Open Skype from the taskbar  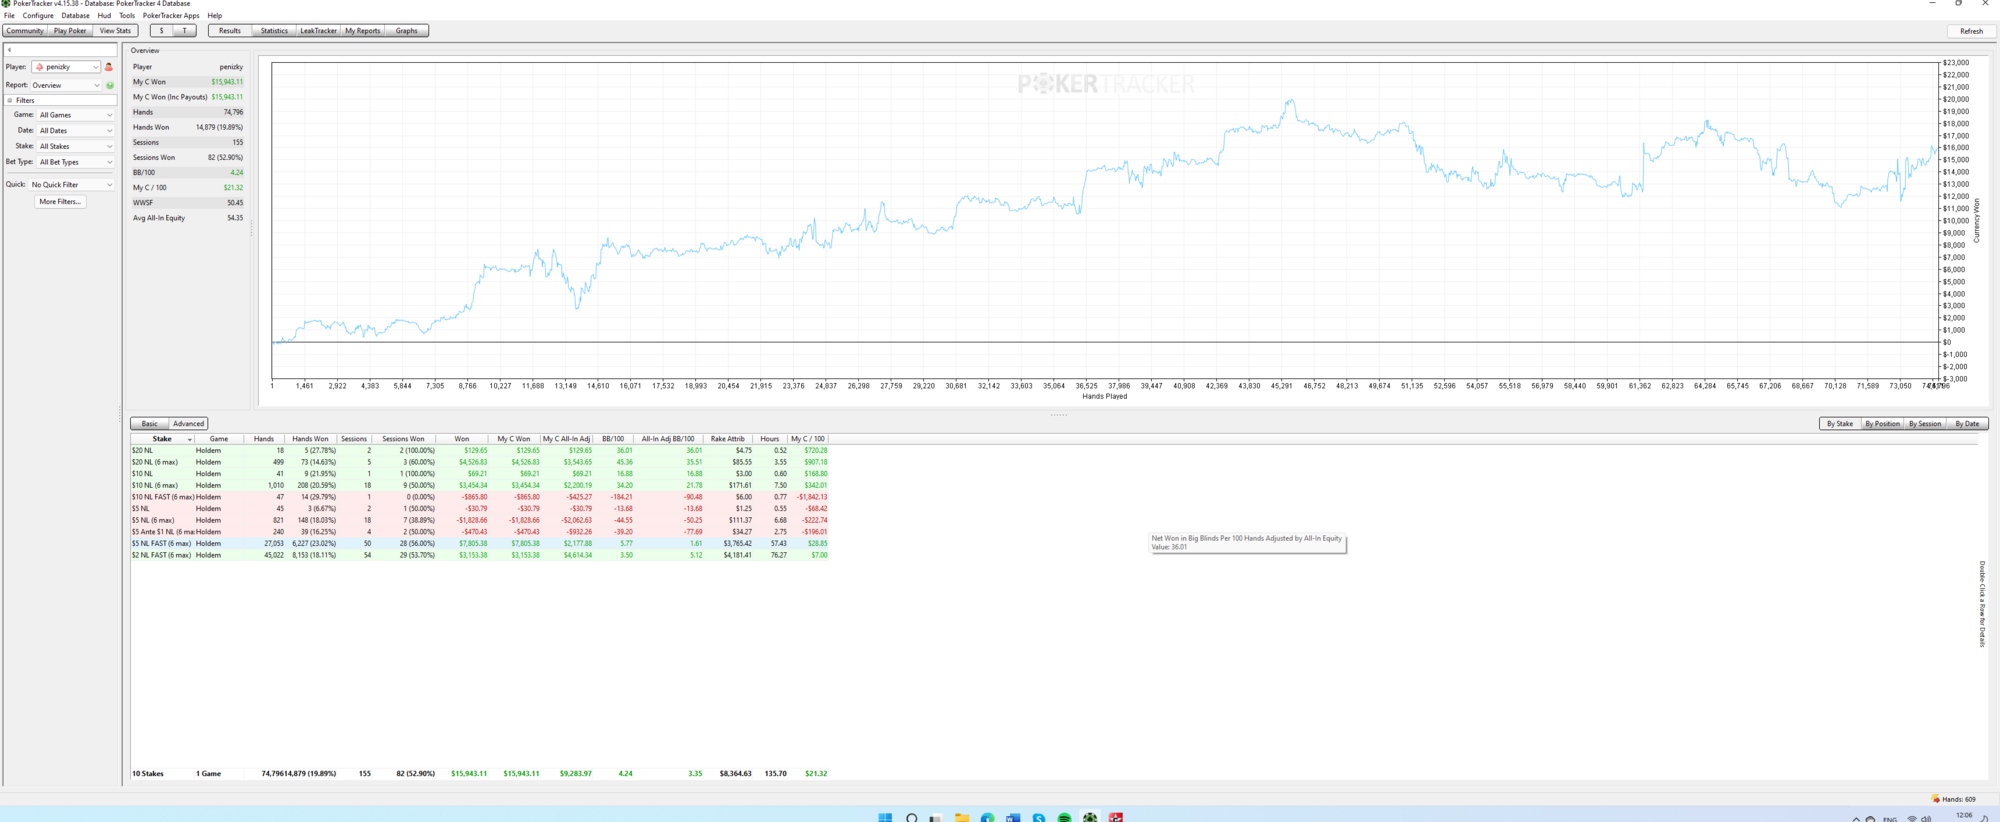click(x=1039, y=817)
